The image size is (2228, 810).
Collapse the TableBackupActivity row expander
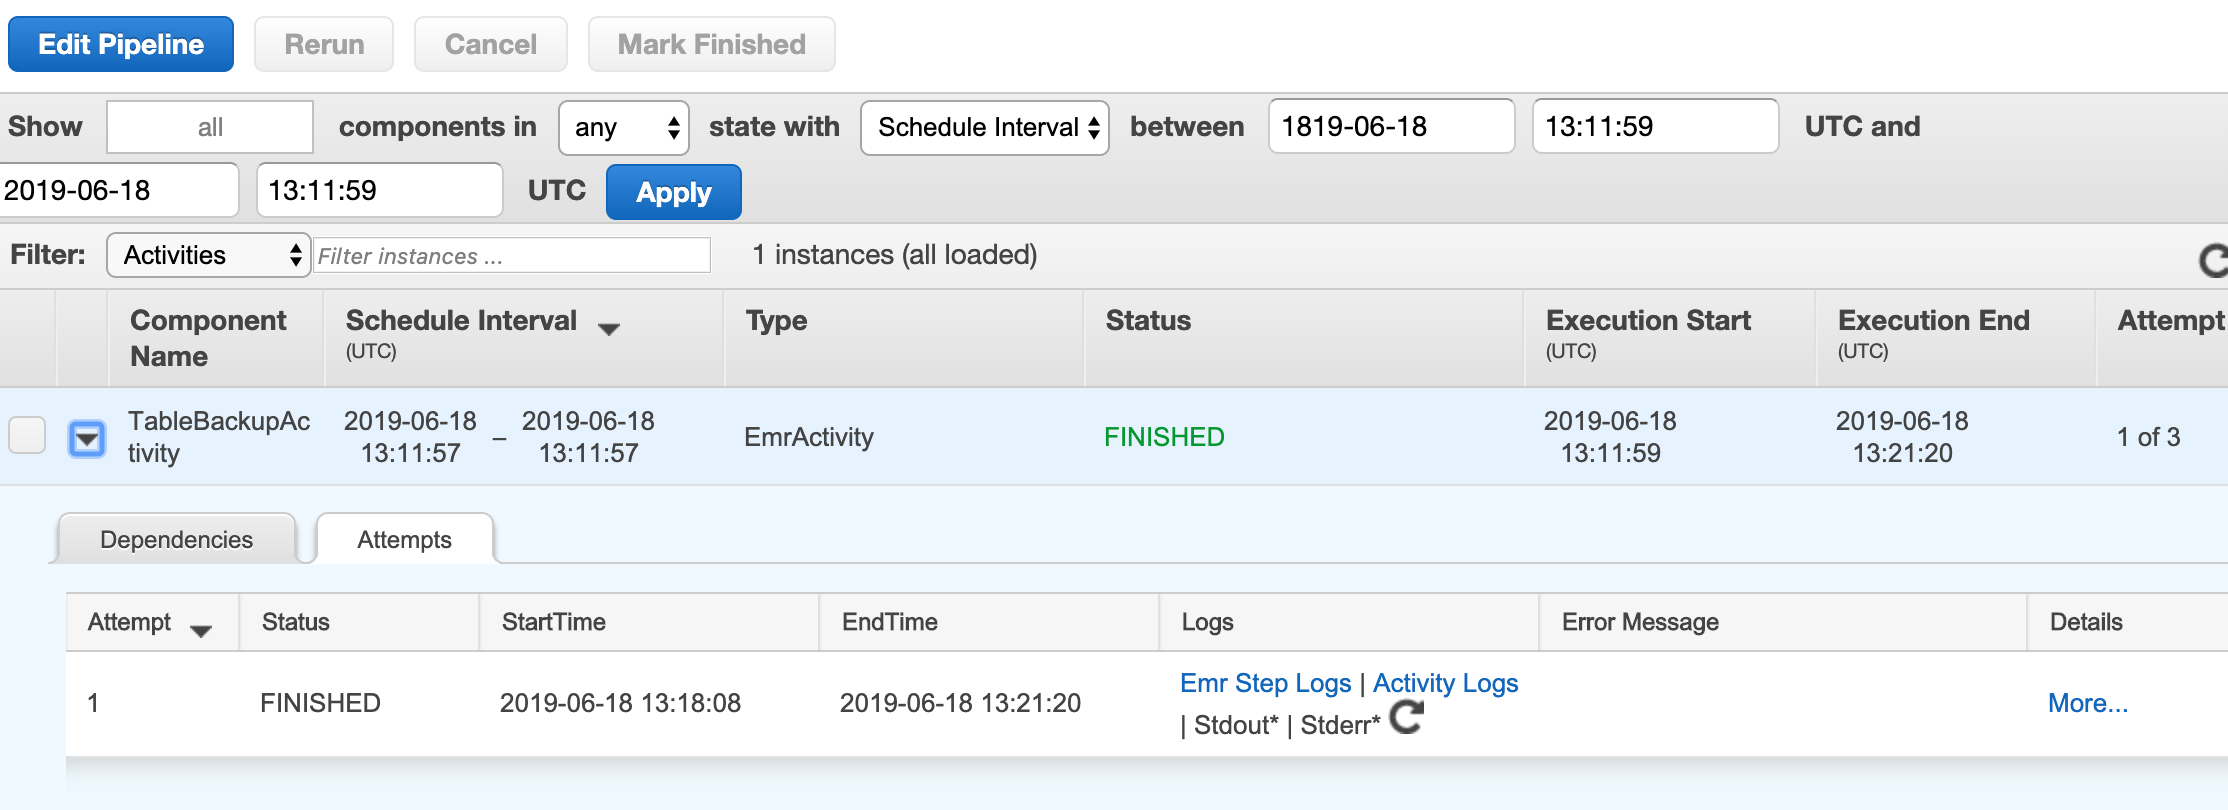(x=87, y=438)
